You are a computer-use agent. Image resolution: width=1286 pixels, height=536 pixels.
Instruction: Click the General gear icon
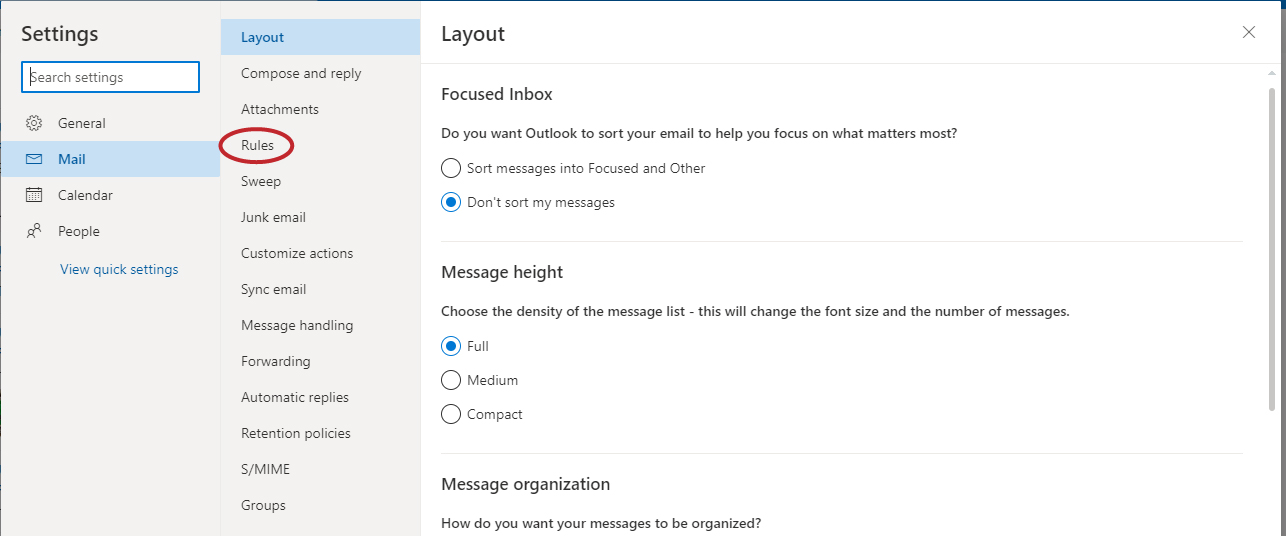click(34, 123)
